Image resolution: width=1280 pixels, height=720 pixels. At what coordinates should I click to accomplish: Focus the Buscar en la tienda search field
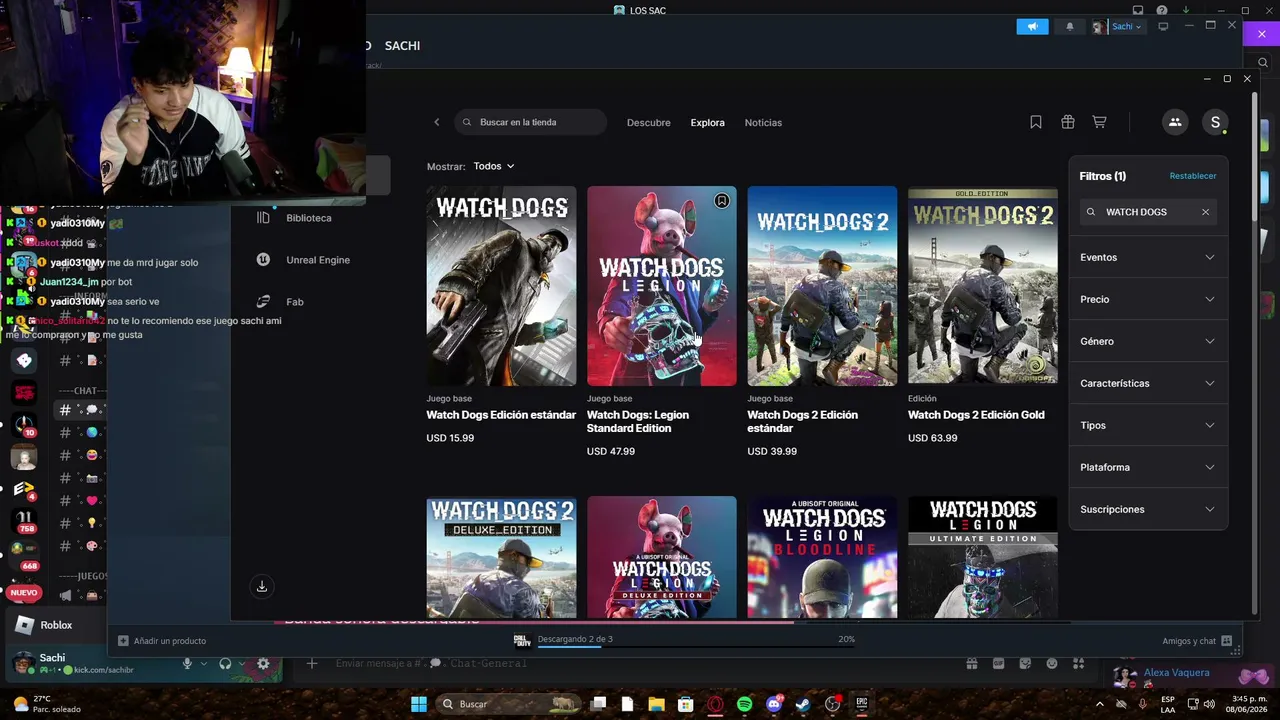530,122
